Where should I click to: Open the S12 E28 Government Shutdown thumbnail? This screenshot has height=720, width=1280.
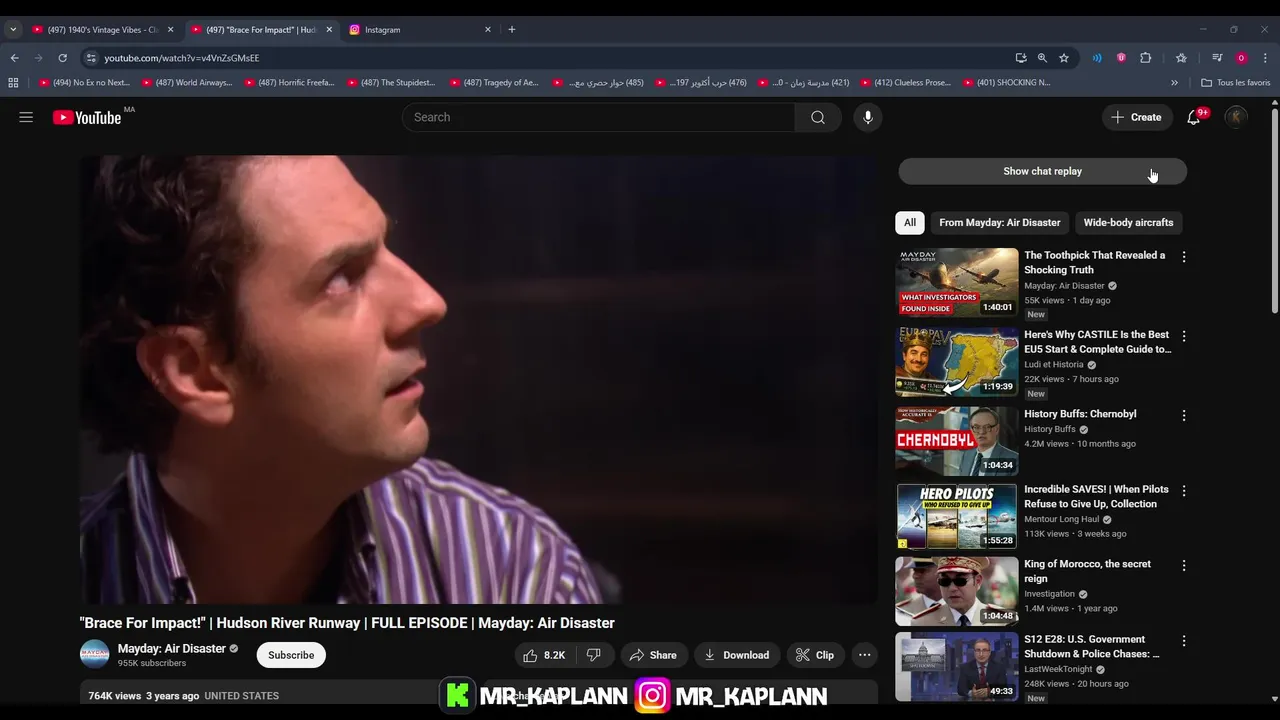pos(957,666)
